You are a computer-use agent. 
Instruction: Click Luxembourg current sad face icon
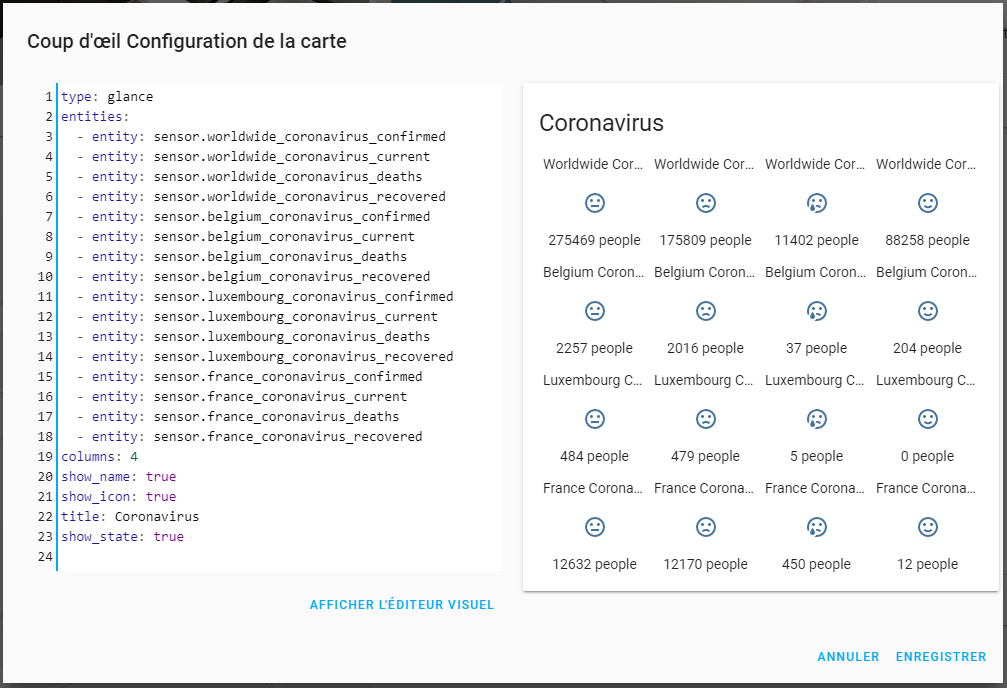[705, 419]
